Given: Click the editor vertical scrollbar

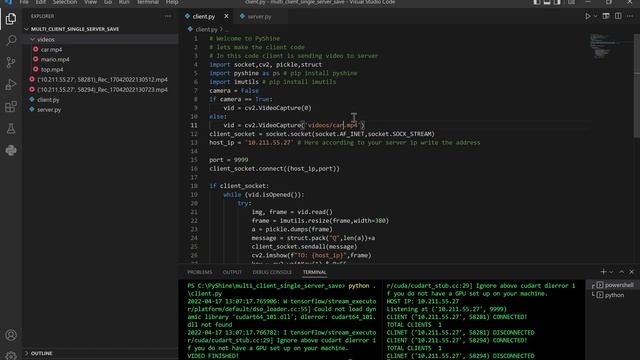Looking at the screenshot, I should click(637, 86).
